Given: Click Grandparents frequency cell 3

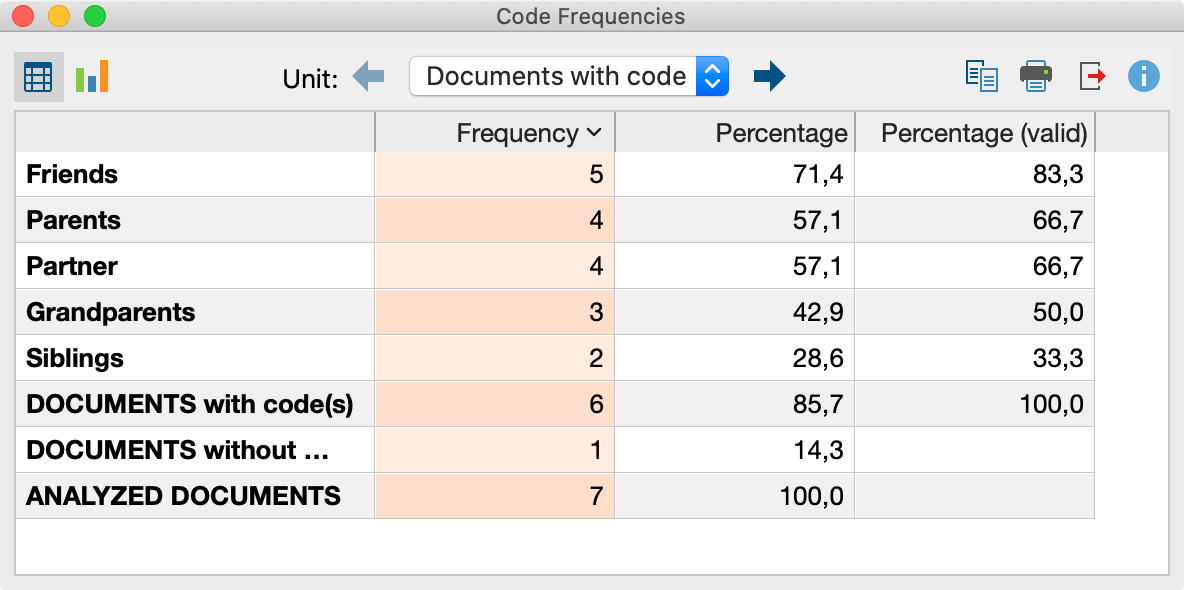Looking at the screenshot, I should tap(495, 312).
